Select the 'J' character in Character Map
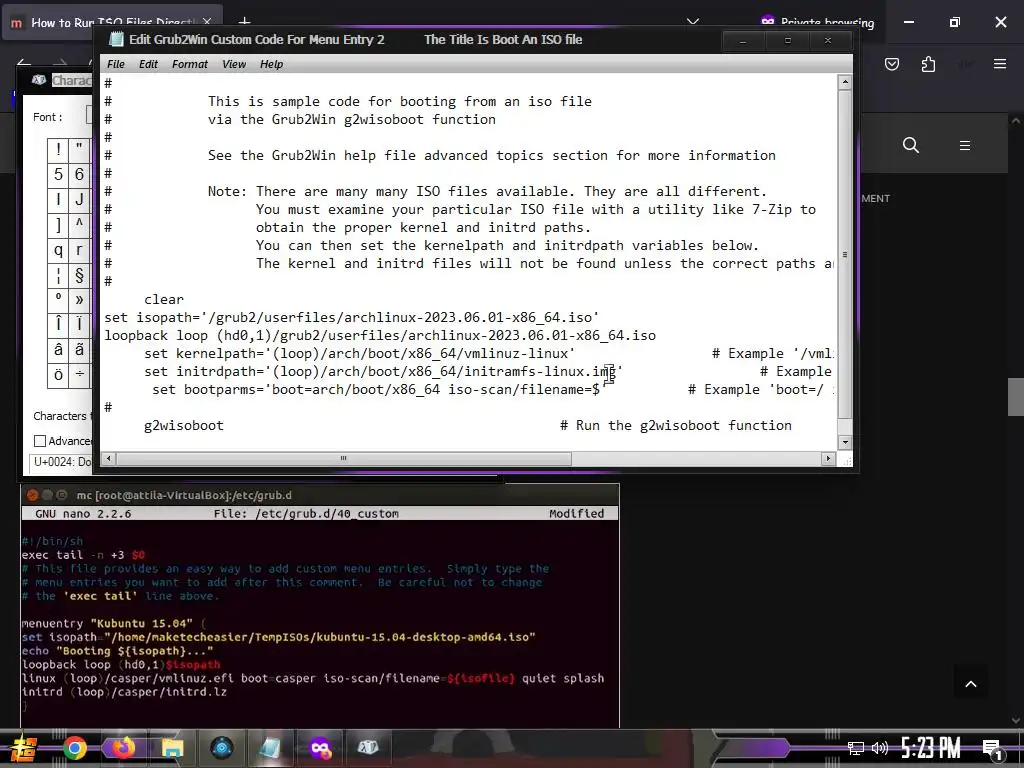 79,199
